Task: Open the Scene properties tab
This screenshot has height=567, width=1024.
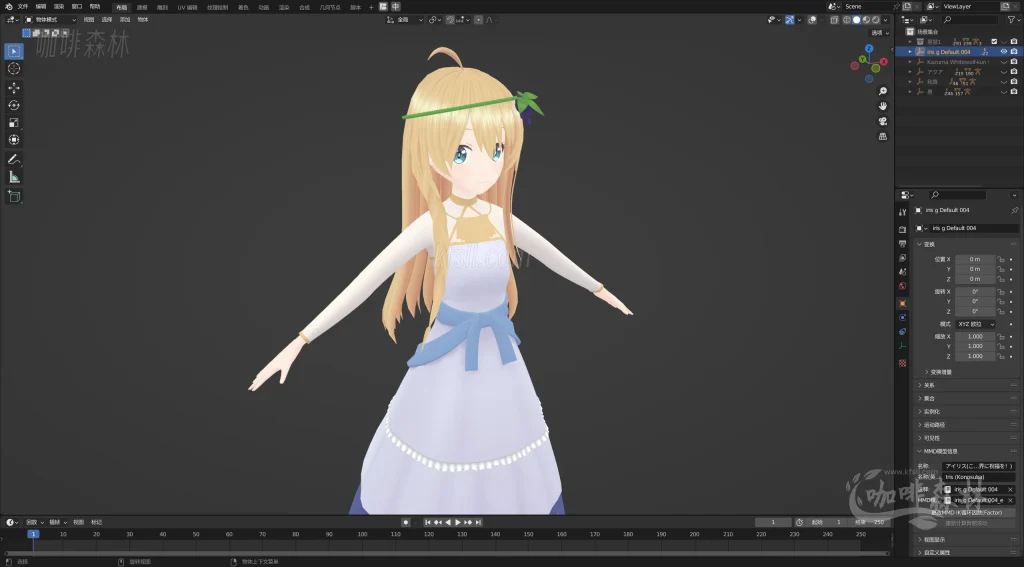Action: (x=903, y=272)
